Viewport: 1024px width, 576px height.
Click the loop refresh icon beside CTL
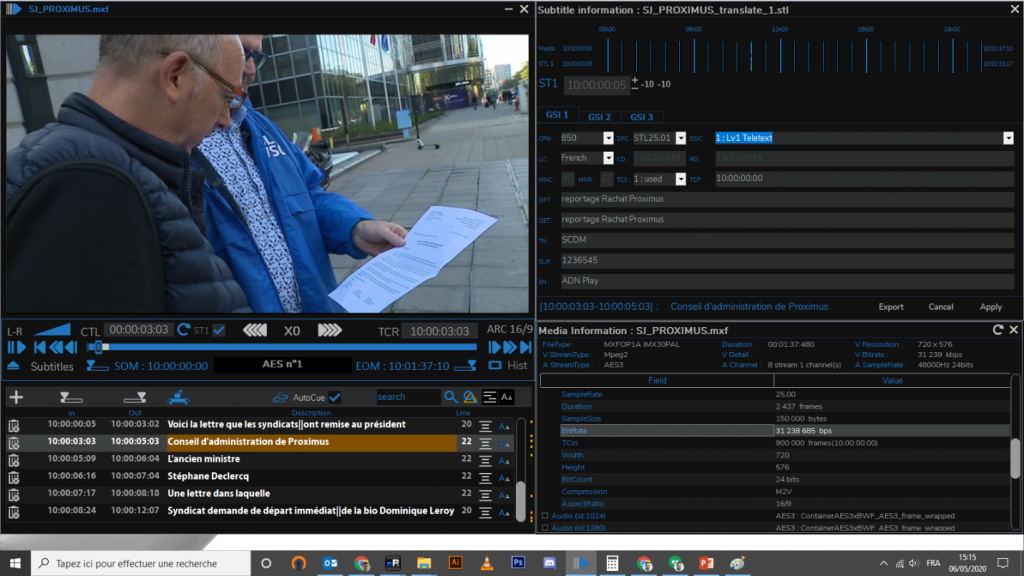point(183,330)
